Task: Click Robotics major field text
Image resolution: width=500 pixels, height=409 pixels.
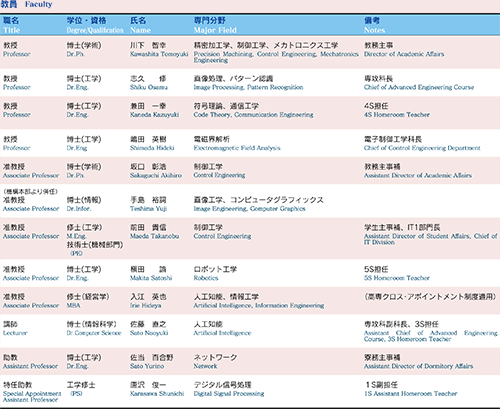Action: pyautogui.click(x=206, y=278)
